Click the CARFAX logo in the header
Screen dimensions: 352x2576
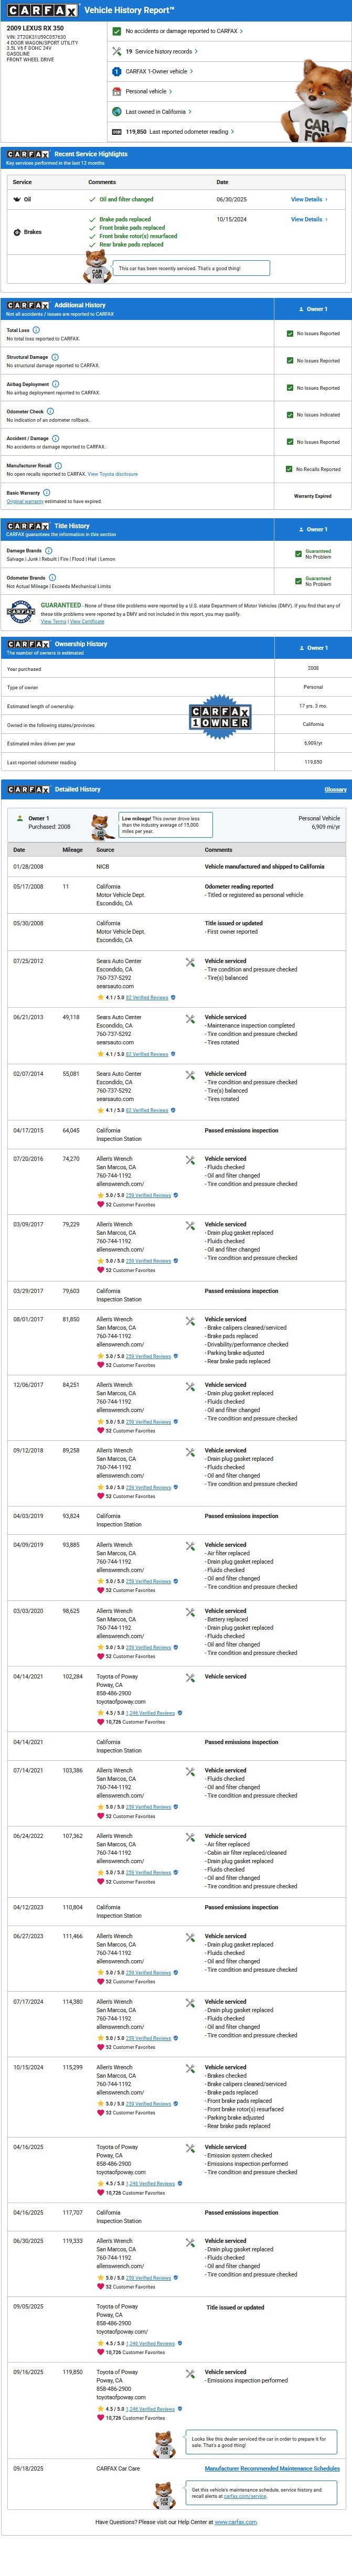tap(41, 10)
